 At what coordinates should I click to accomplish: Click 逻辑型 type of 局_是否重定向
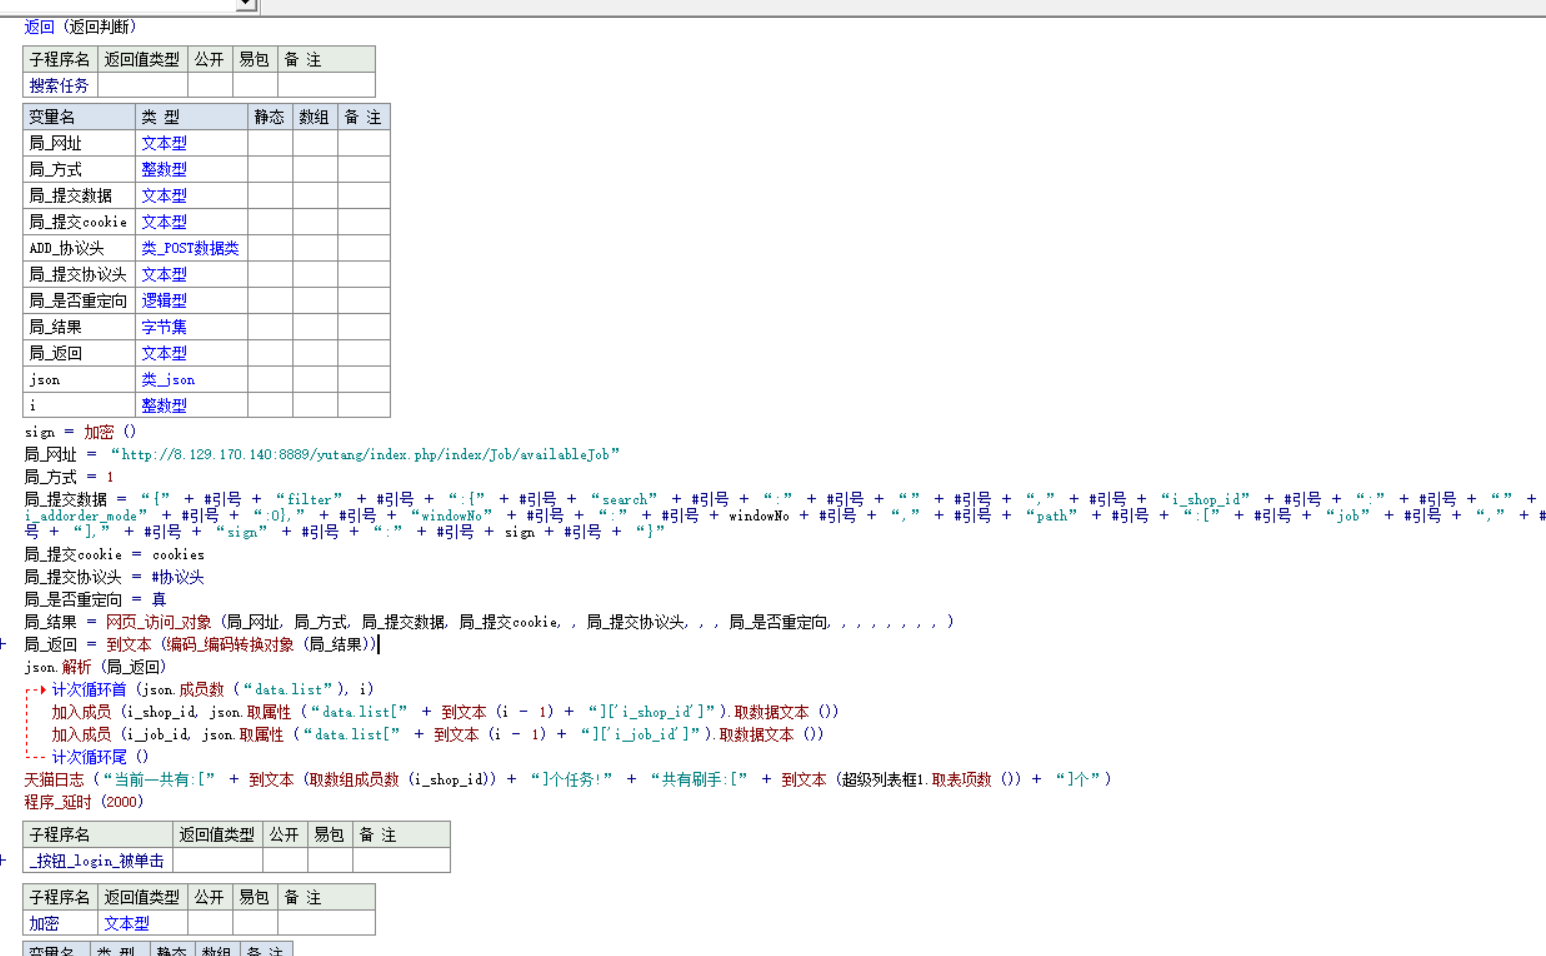coord(164,300)
